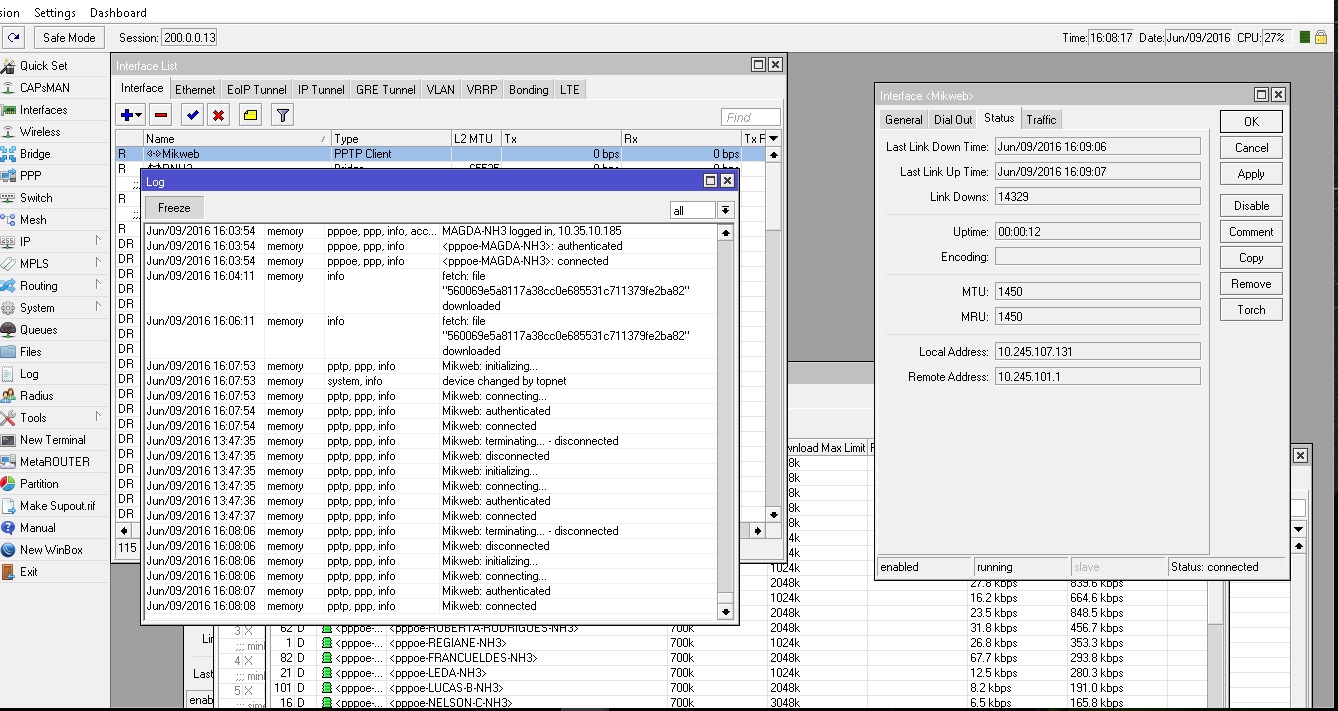Expand the Routing submenu in the sidebar

(38, 286)
